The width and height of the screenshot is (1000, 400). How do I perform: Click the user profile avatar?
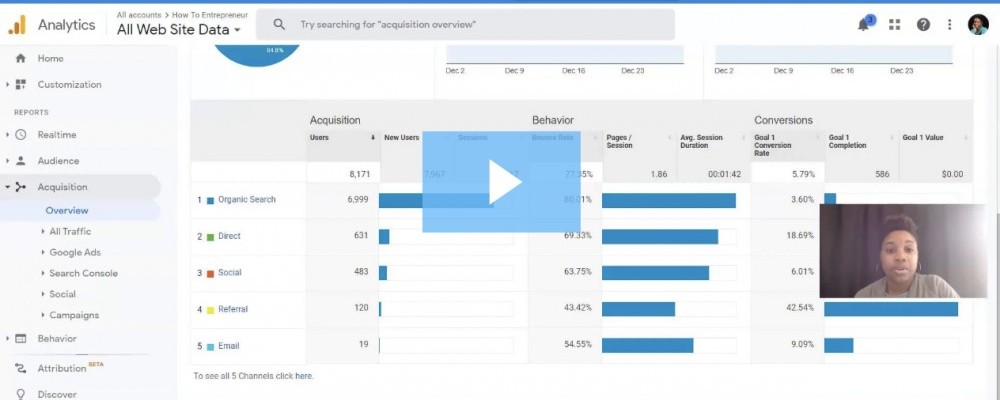[978, 25]
